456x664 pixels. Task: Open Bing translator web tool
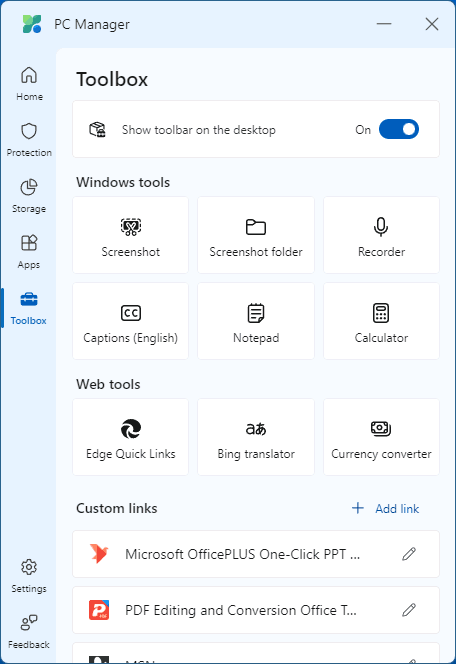click(256, 437)
